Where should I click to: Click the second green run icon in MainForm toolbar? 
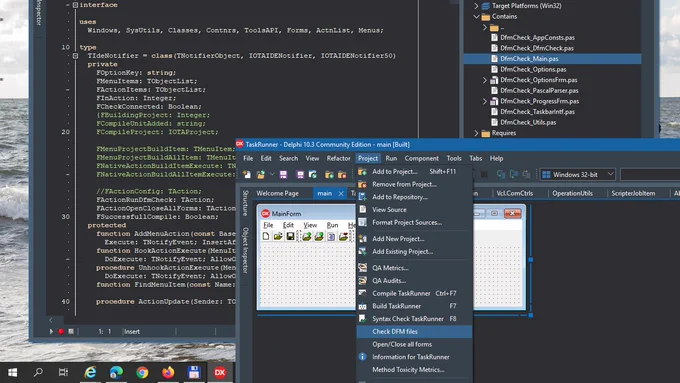click(x=319, y=236)
